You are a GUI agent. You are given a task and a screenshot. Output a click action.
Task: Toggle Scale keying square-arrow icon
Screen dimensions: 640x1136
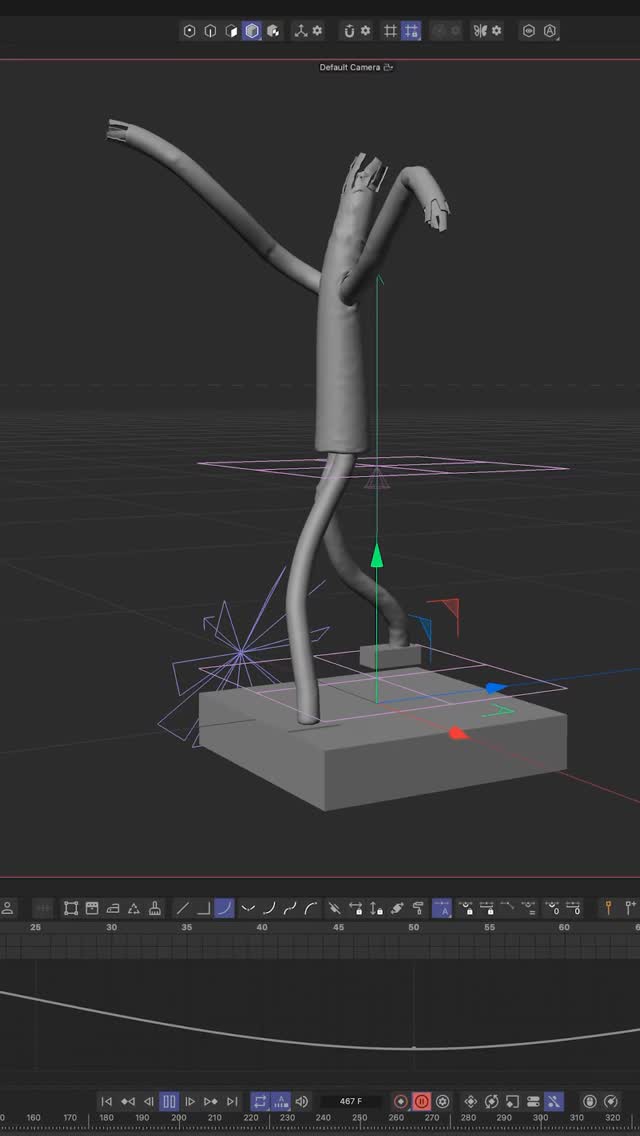coord(512,1101)
